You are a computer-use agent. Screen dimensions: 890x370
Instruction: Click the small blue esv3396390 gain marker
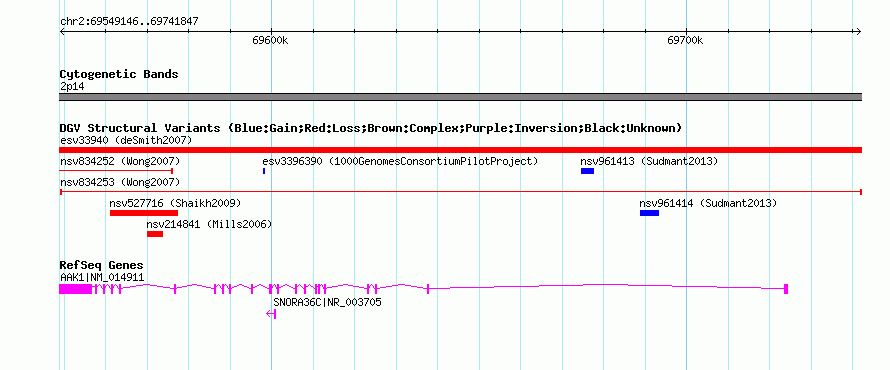click(x=264, y=171)
